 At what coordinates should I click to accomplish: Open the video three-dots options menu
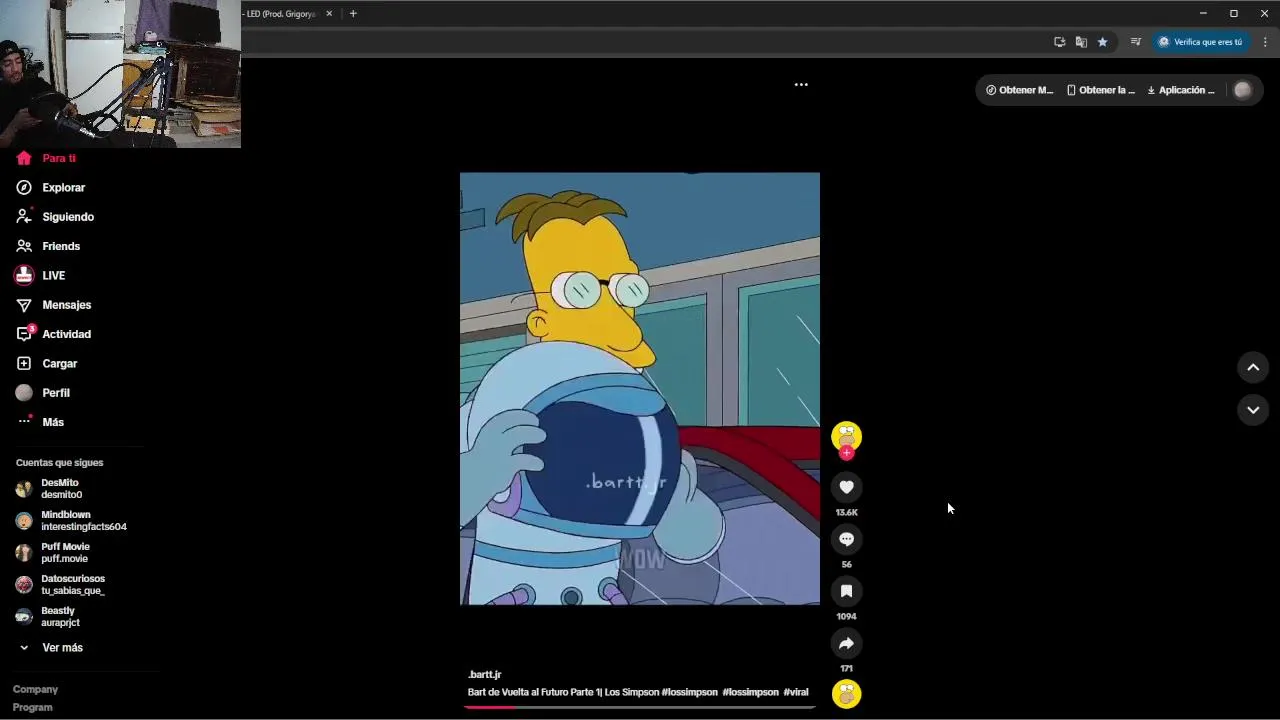801,85
